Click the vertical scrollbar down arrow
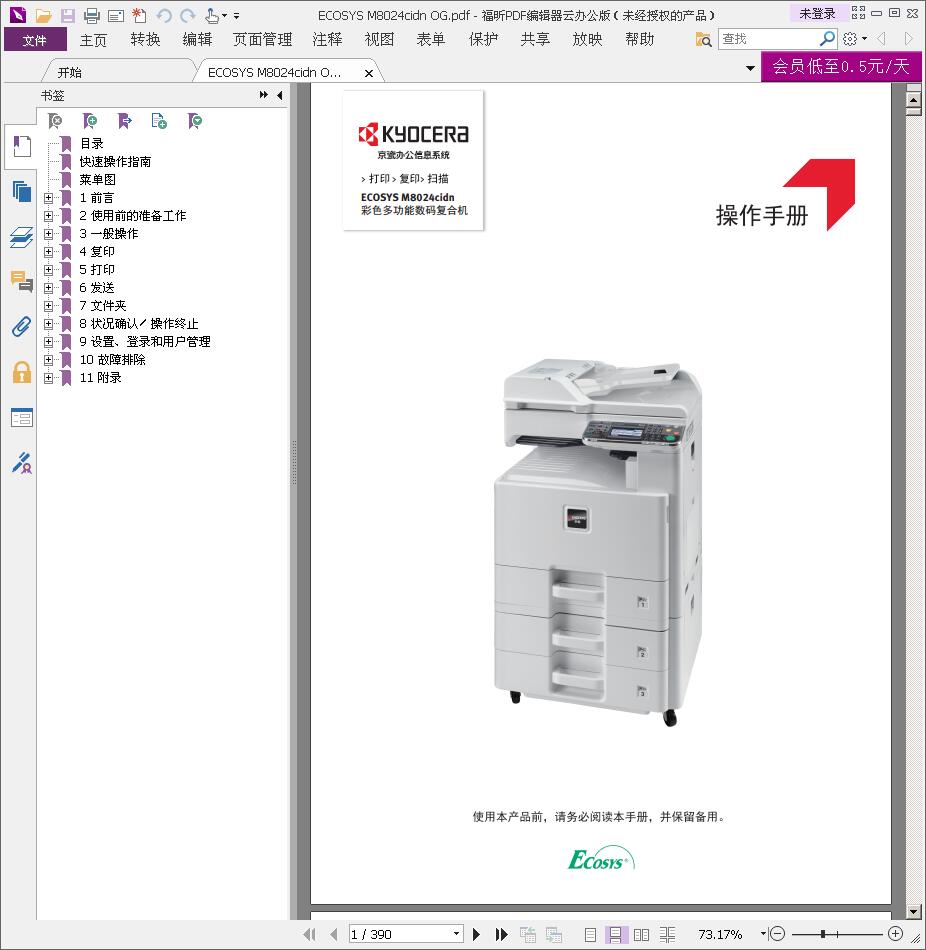The width and height of the screenshot is (926, 950). [x=914, y=911]
